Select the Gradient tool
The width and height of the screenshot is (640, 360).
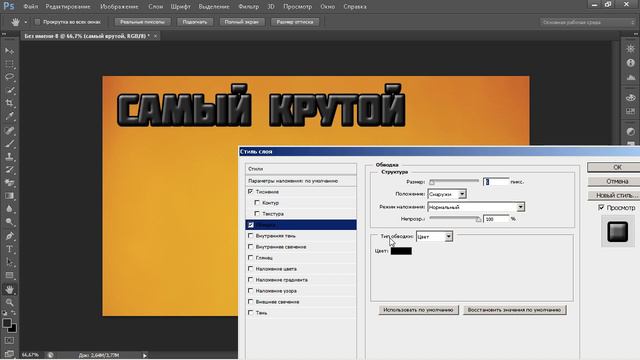click(x=9, y=196)
